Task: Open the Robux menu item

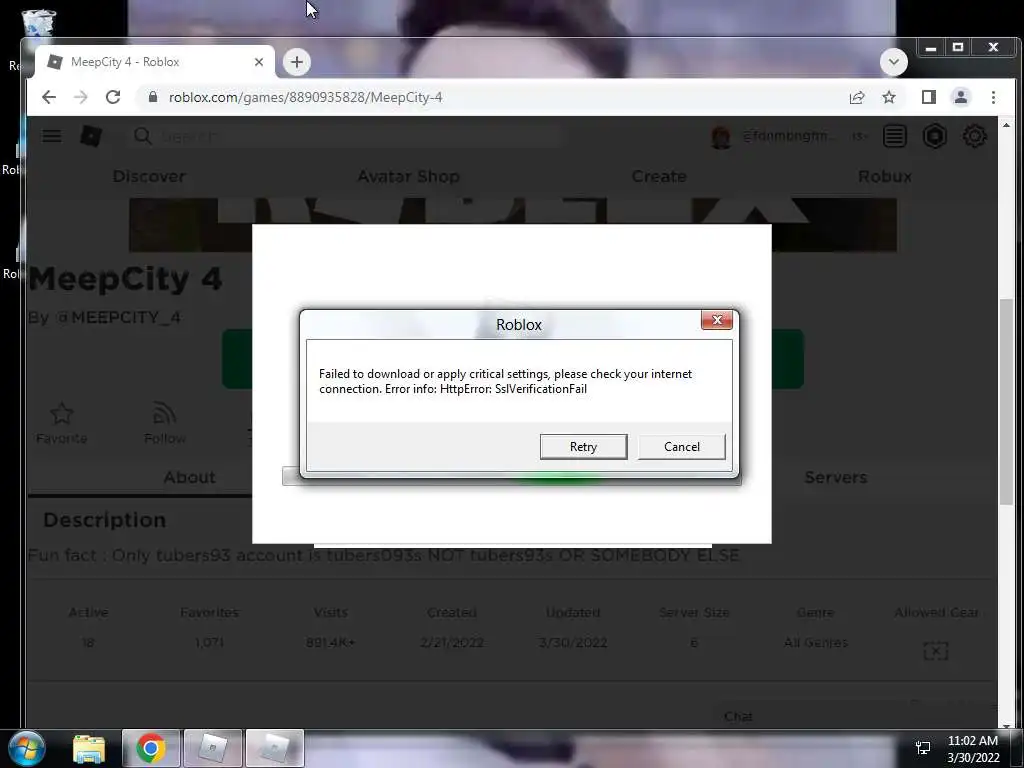Action: point(885,176)
